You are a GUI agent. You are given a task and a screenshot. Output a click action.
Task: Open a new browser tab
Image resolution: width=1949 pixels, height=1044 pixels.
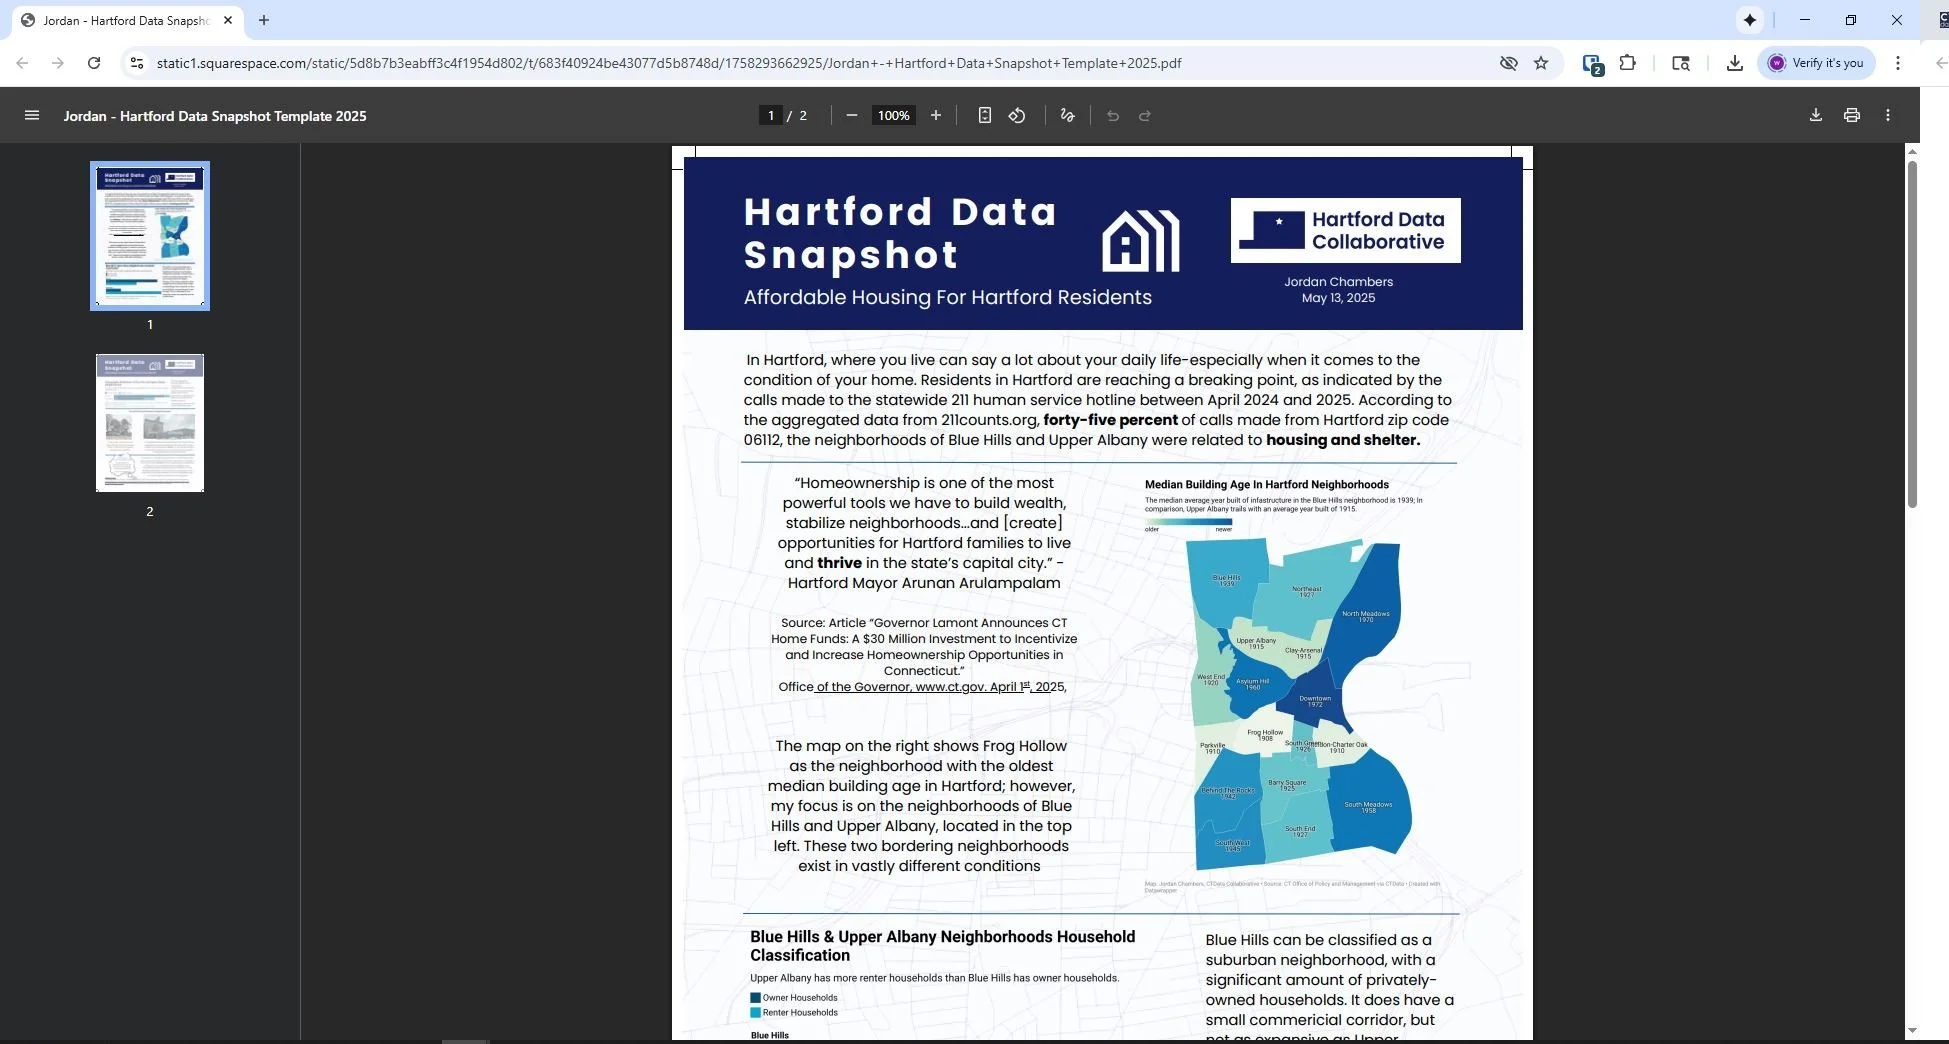(x=264, y=20)
